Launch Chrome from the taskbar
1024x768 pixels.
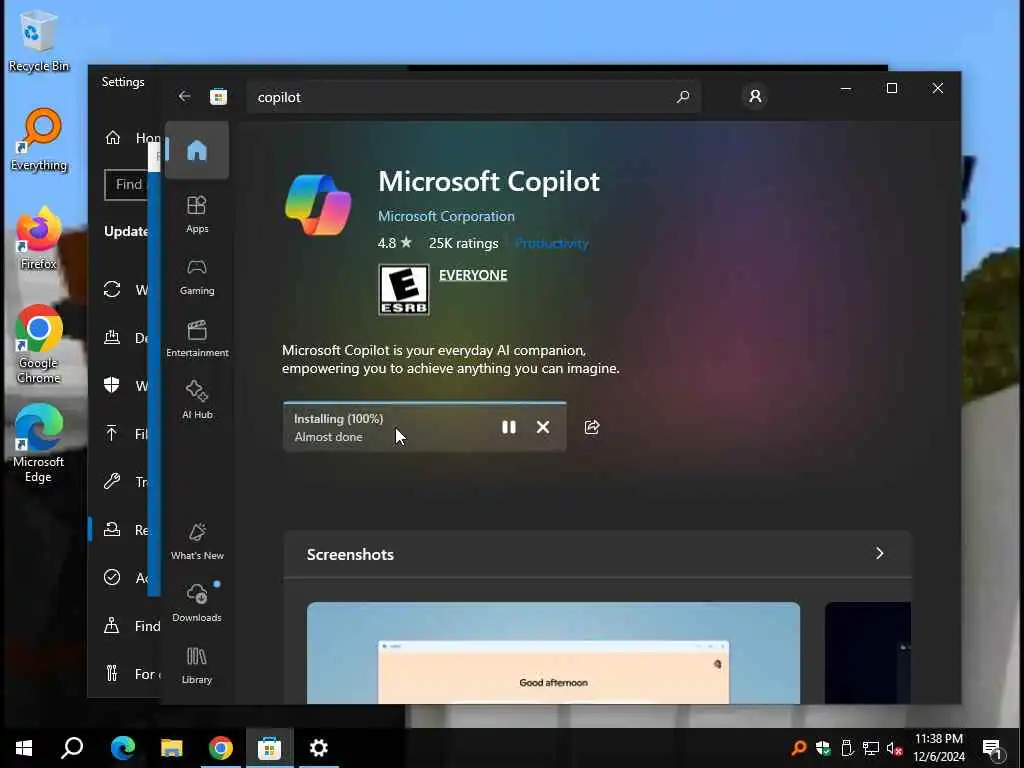(x=221, y=748)
